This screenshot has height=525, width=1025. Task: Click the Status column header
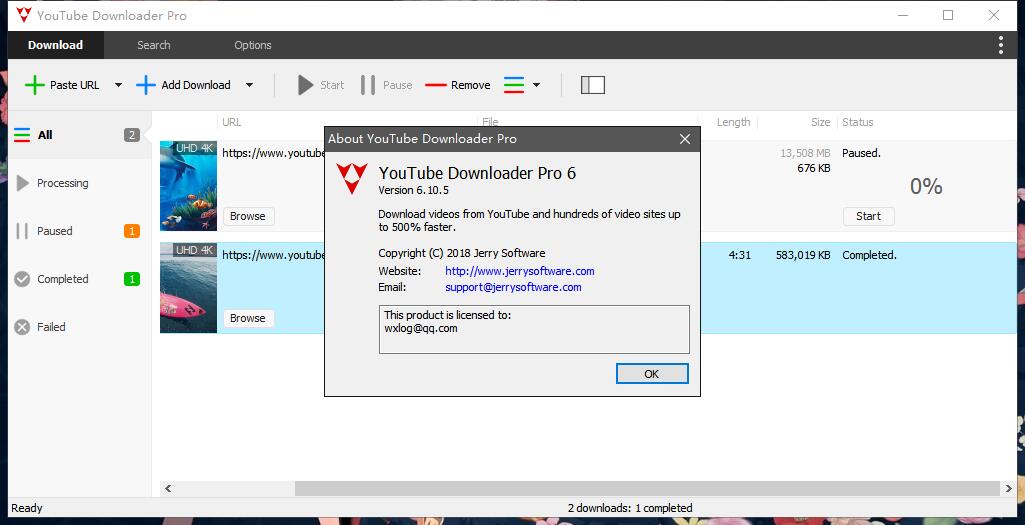[858, 122]
